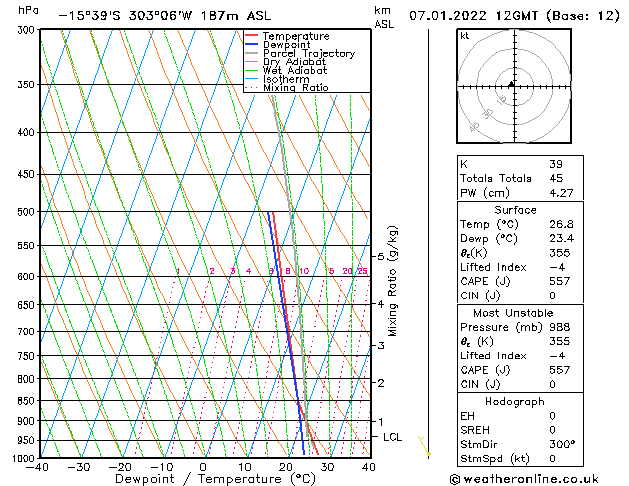The width and height of the screenshot is (629, 486).
Task: Click the weatheronline.co.uk copyright link
Action: 524,479
